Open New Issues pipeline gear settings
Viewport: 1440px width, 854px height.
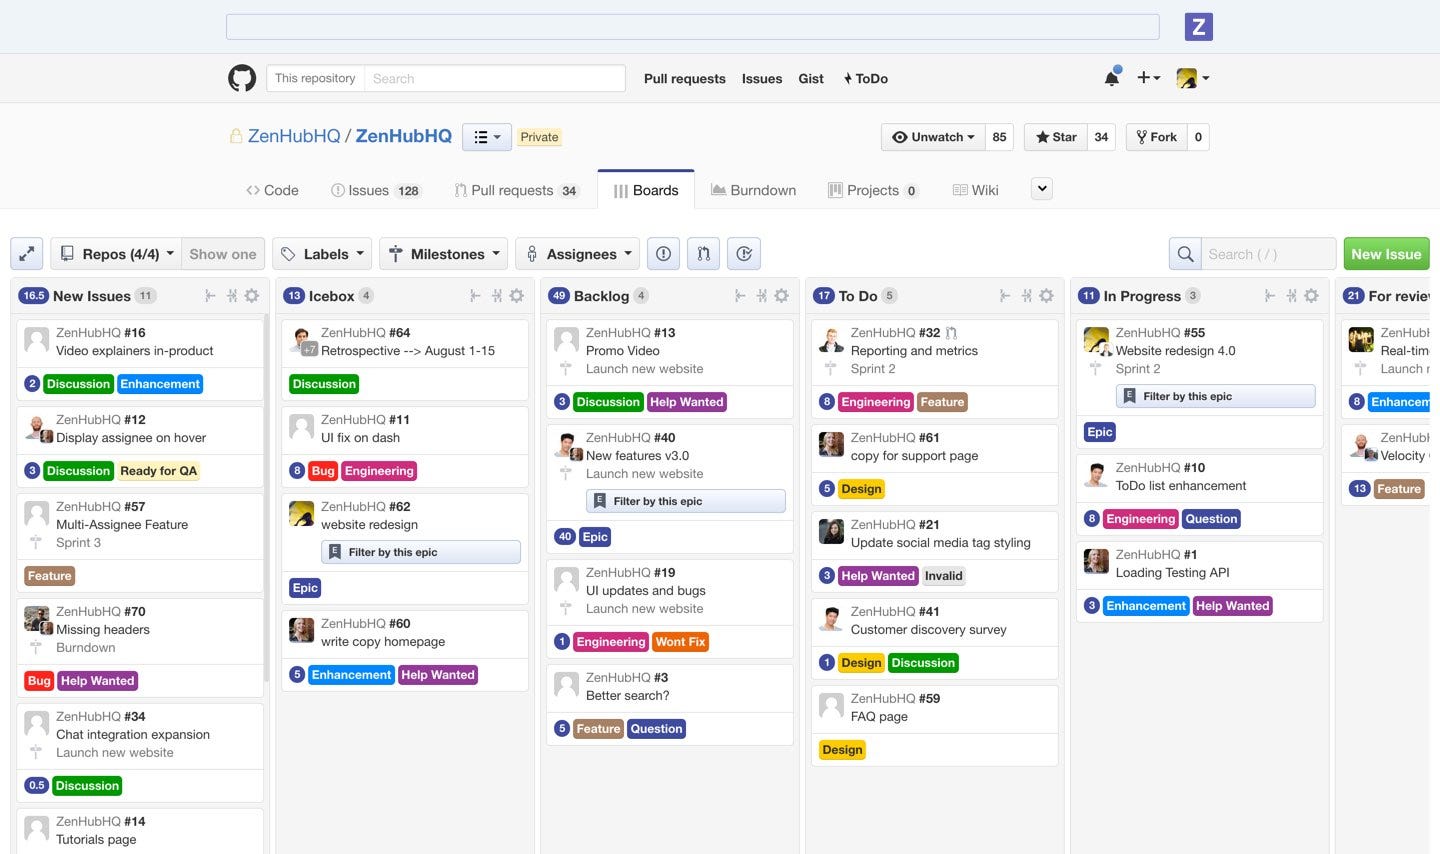(252, 296)
